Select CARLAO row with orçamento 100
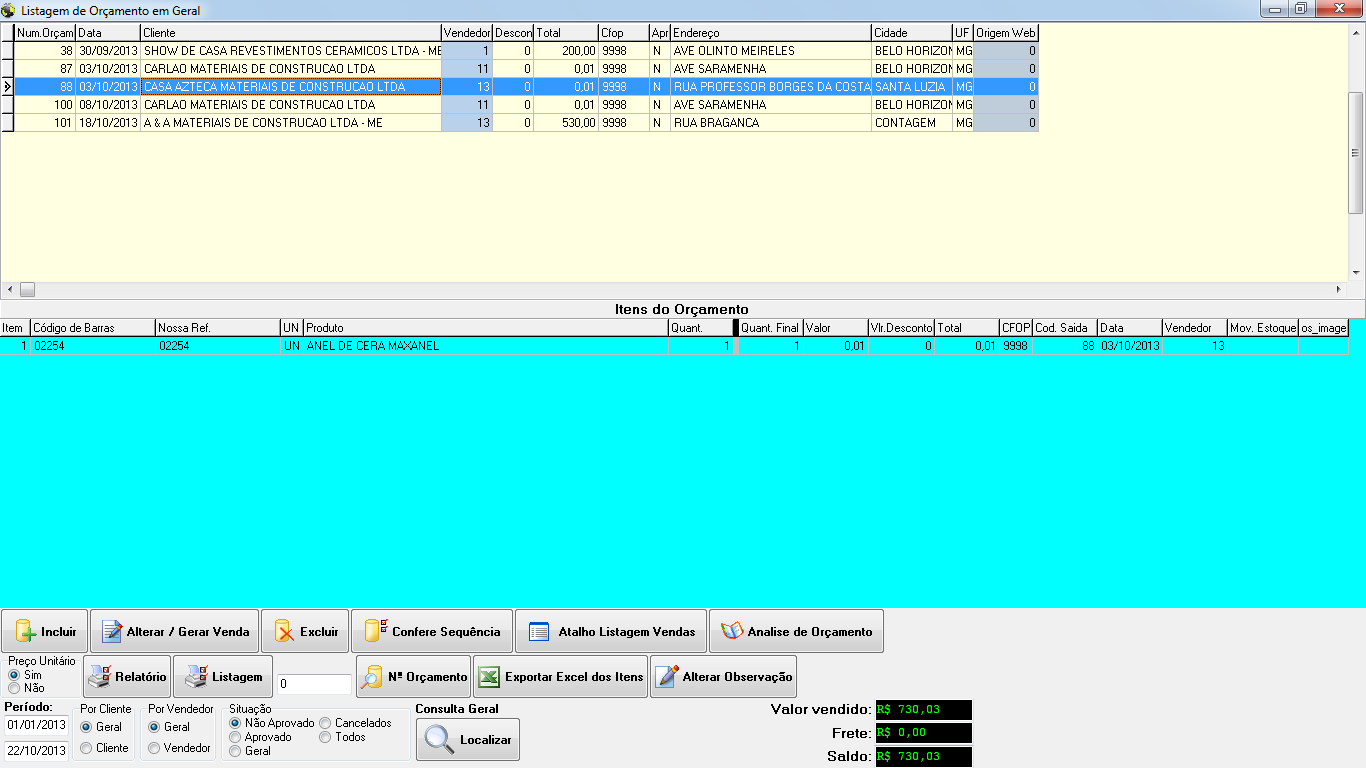The image size is (1366, 768). 519,105
